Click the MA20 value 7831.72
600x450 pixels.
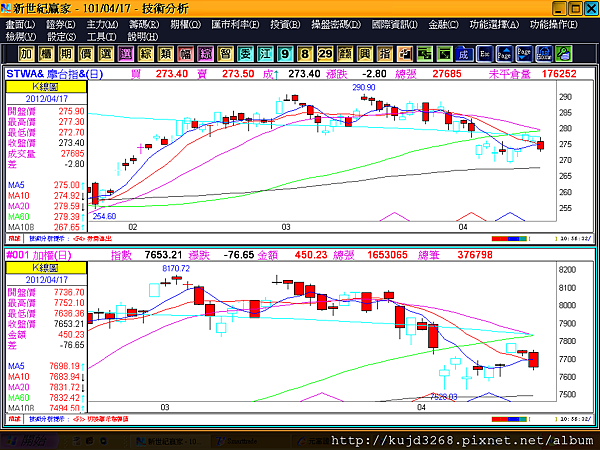[64, 387]
